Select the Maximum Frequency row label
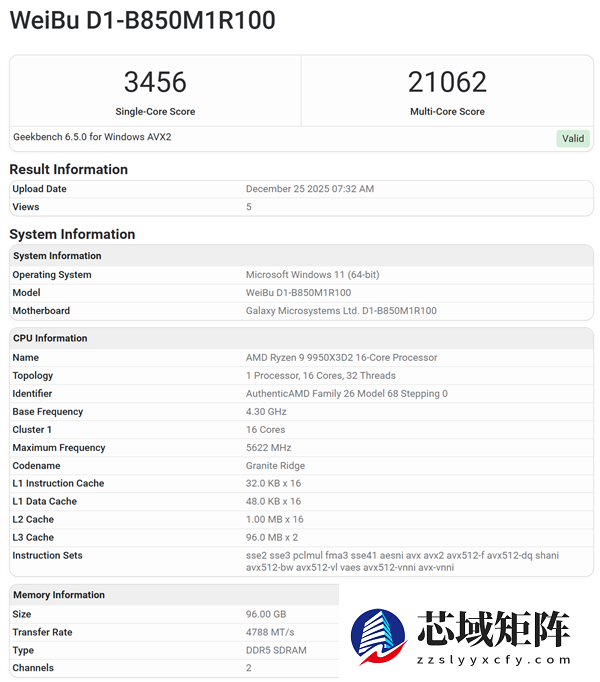The image size is (600, 682). [59, 448]
